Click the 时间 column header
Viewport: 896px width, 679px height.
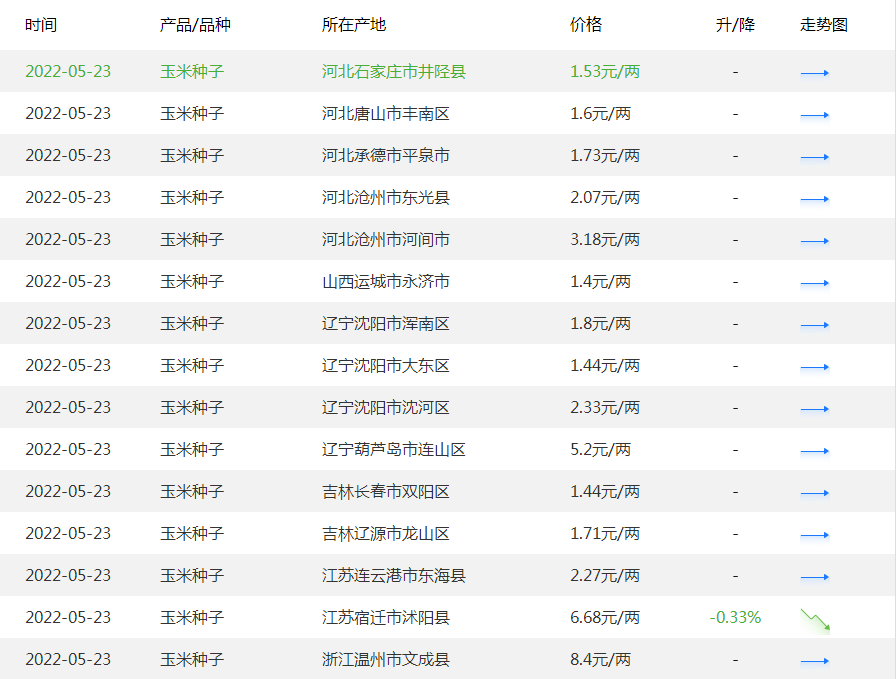[x=40, y=24]
